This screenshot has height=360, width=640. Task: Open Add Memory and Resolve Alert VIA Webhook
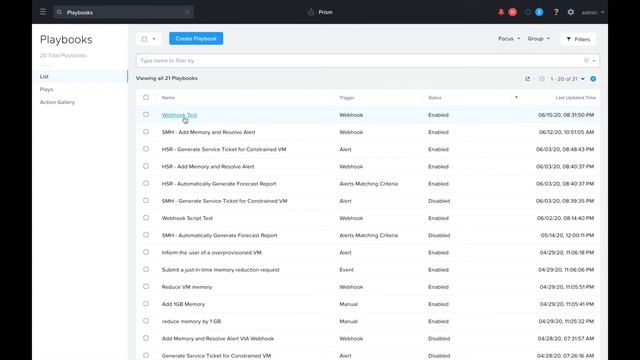[218, 338]
